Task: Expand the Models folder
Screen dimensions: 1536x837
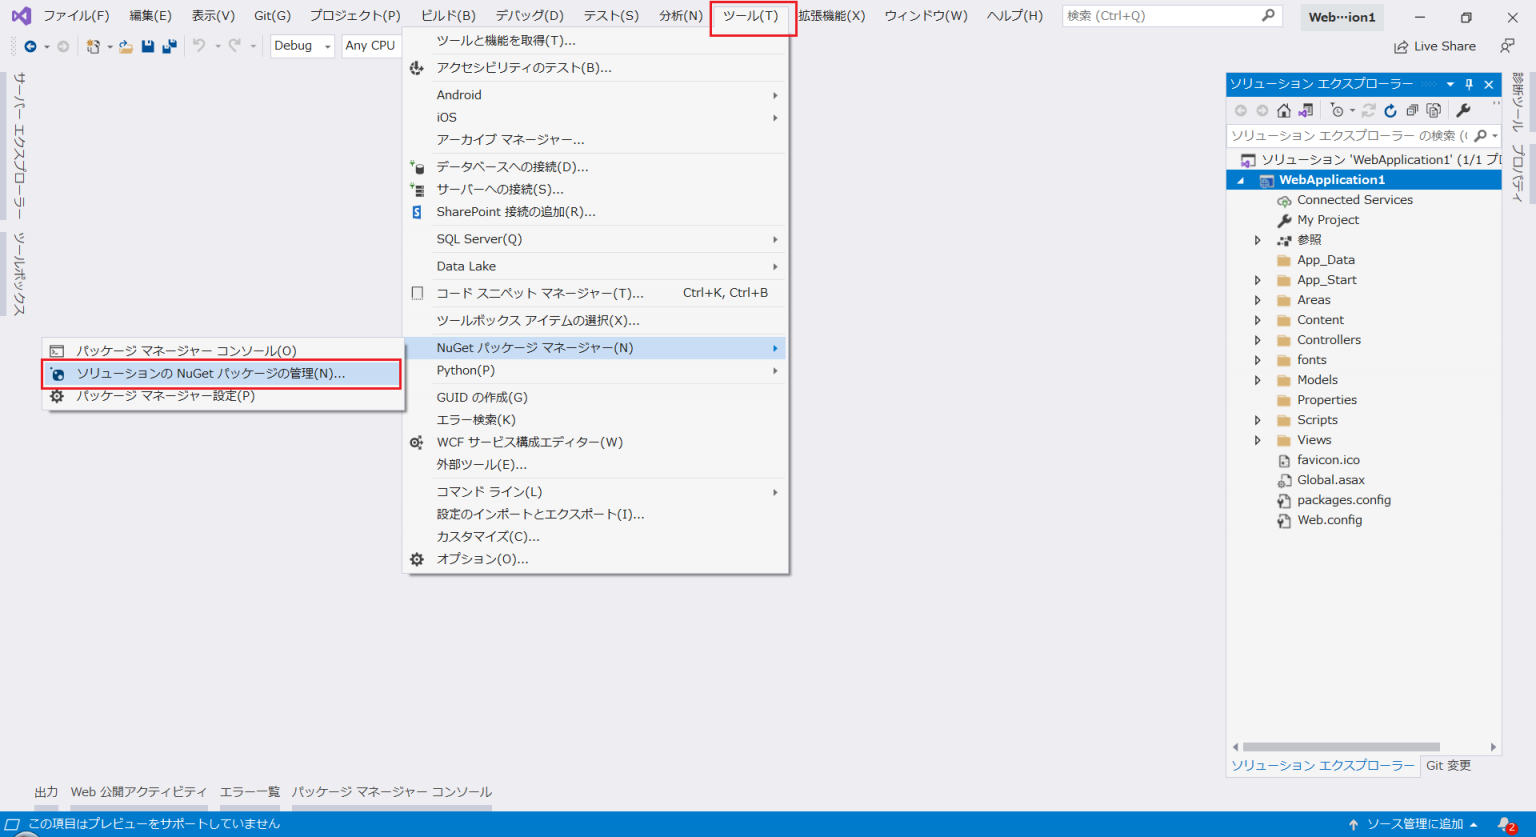Action: pyautogui.click(x=1258, y=379)
